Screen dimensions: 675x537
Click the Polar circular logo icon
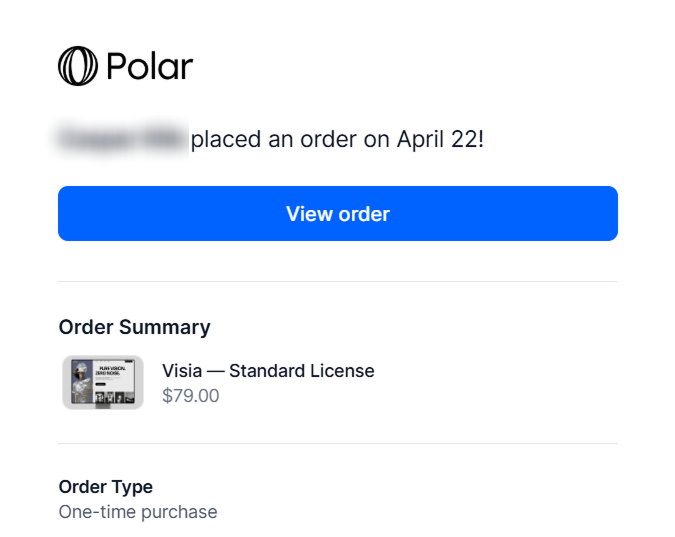click(78, 66)
